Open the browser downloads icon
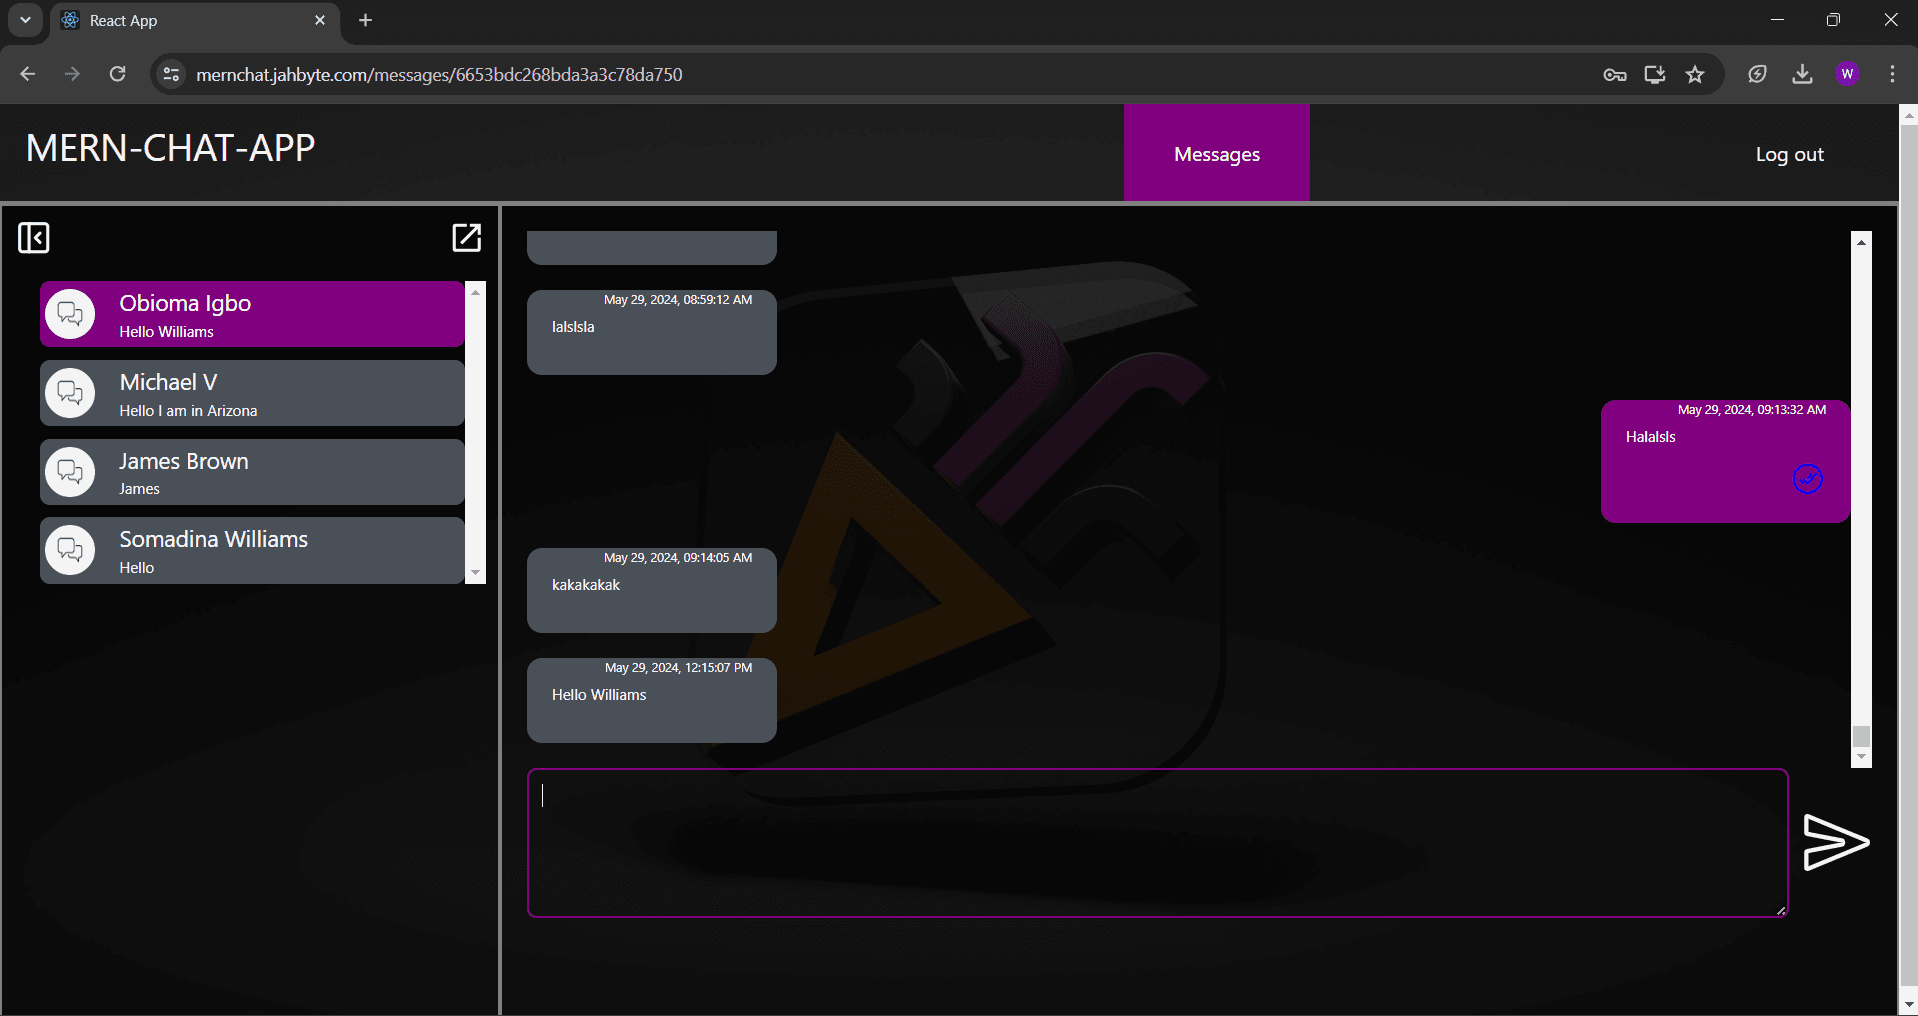1918x1016 pixels. tap(1802, 74)
